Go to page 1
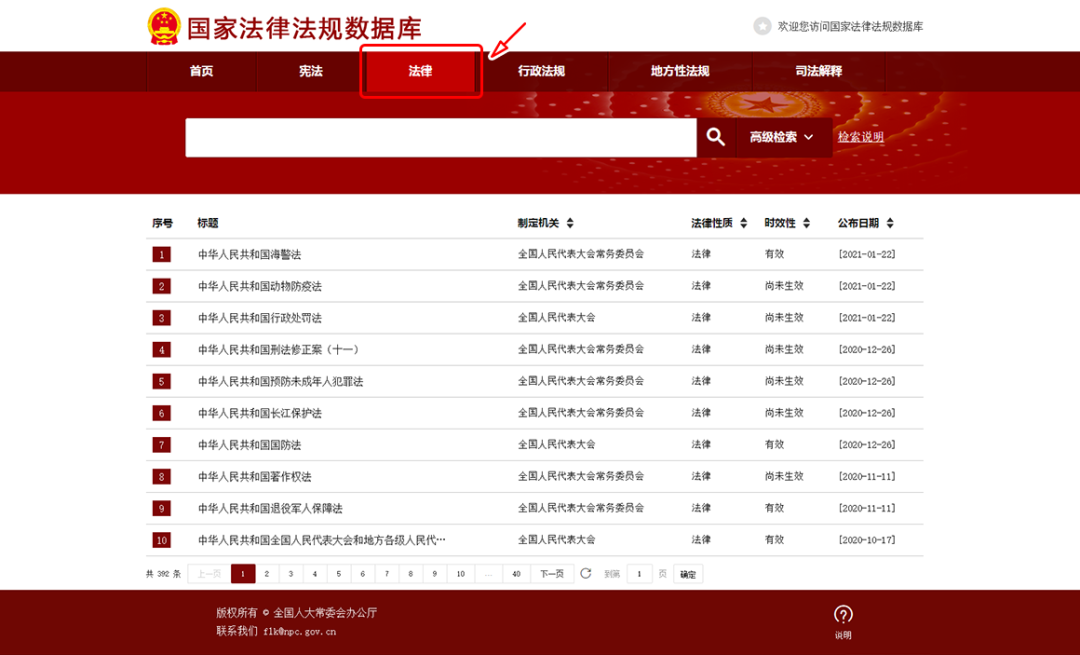1080x655 pixels. [x=242, y=574]
